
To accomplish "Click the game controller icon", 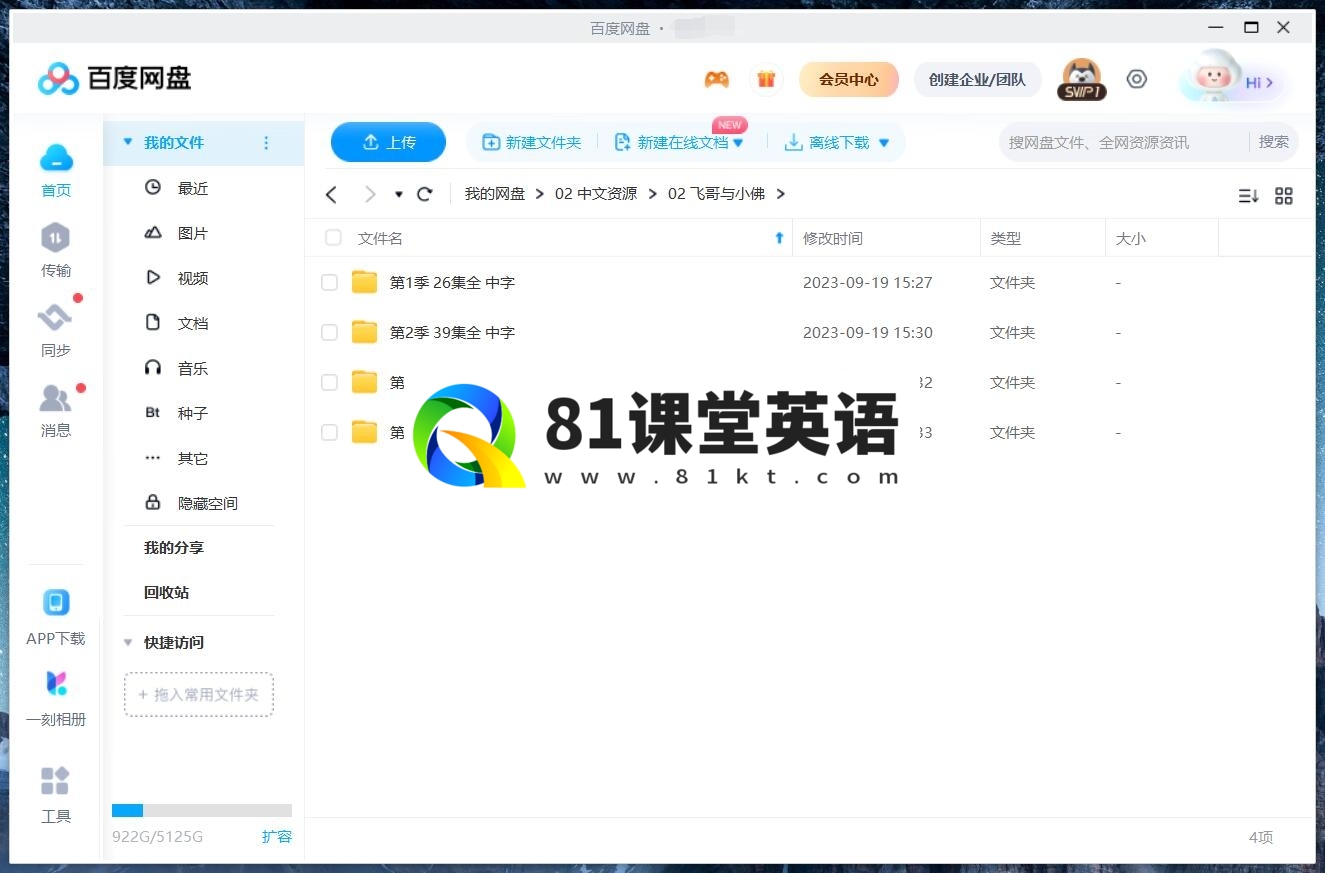I will [716, 80].
